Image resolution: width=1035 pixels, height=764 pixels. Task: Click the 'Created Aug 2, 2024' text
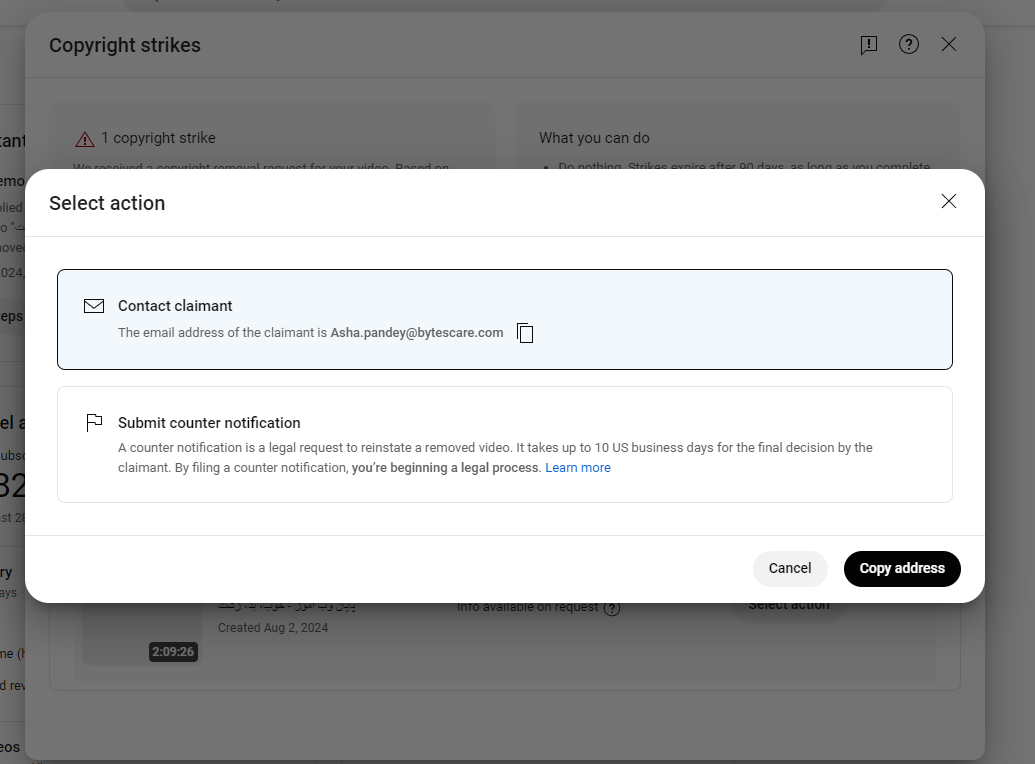pyautogui.click(x=273, y=628)
